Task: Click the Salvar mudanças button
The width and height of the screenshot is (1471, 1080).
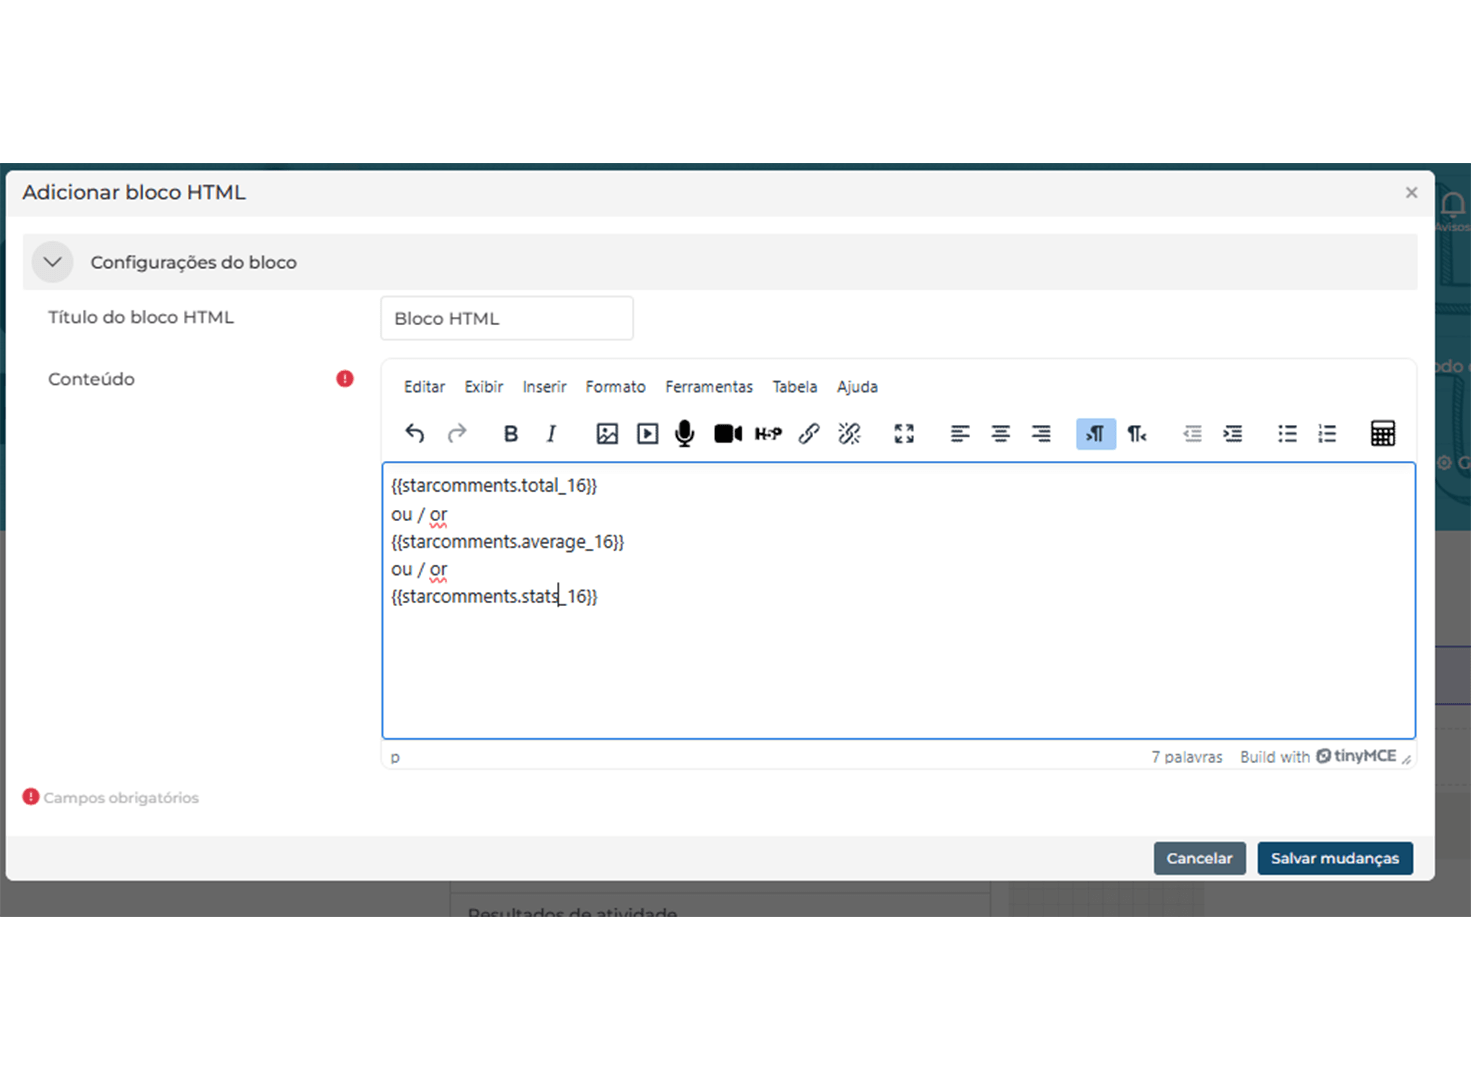Action: tap(1334, 858)
